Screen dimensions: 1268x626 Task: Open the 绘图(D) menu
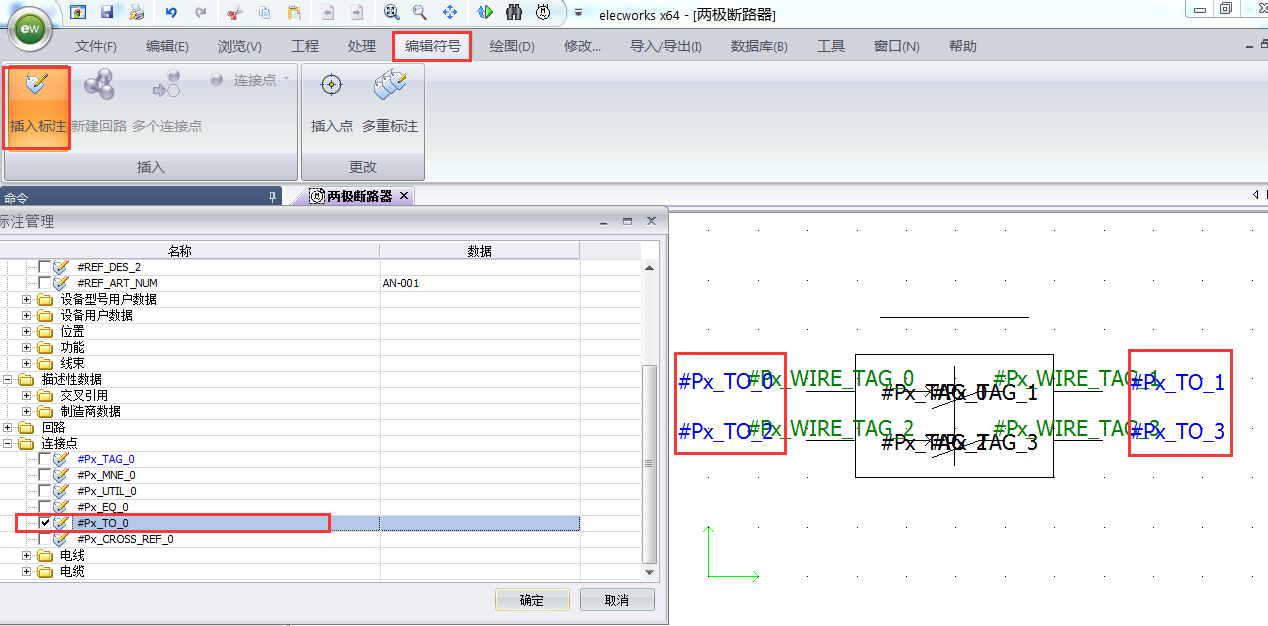click(x=512, y=46)
